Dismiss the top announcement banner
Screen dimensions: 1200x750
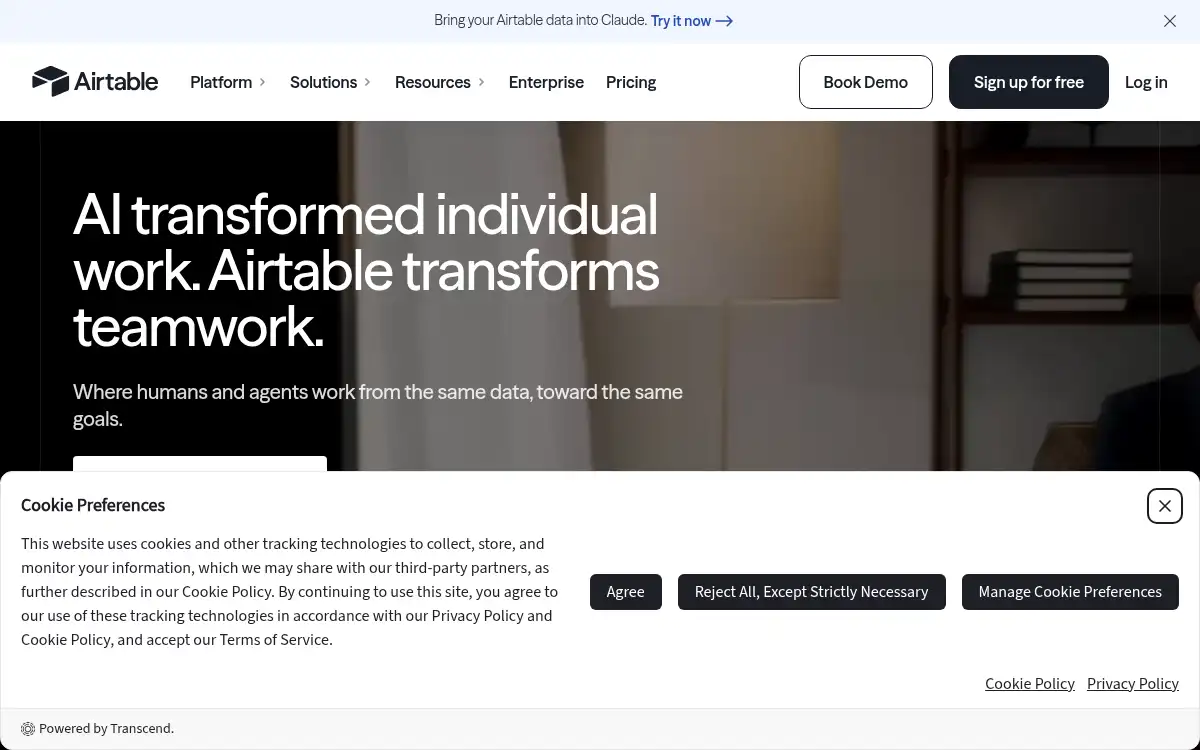[x=1170, y=21]
